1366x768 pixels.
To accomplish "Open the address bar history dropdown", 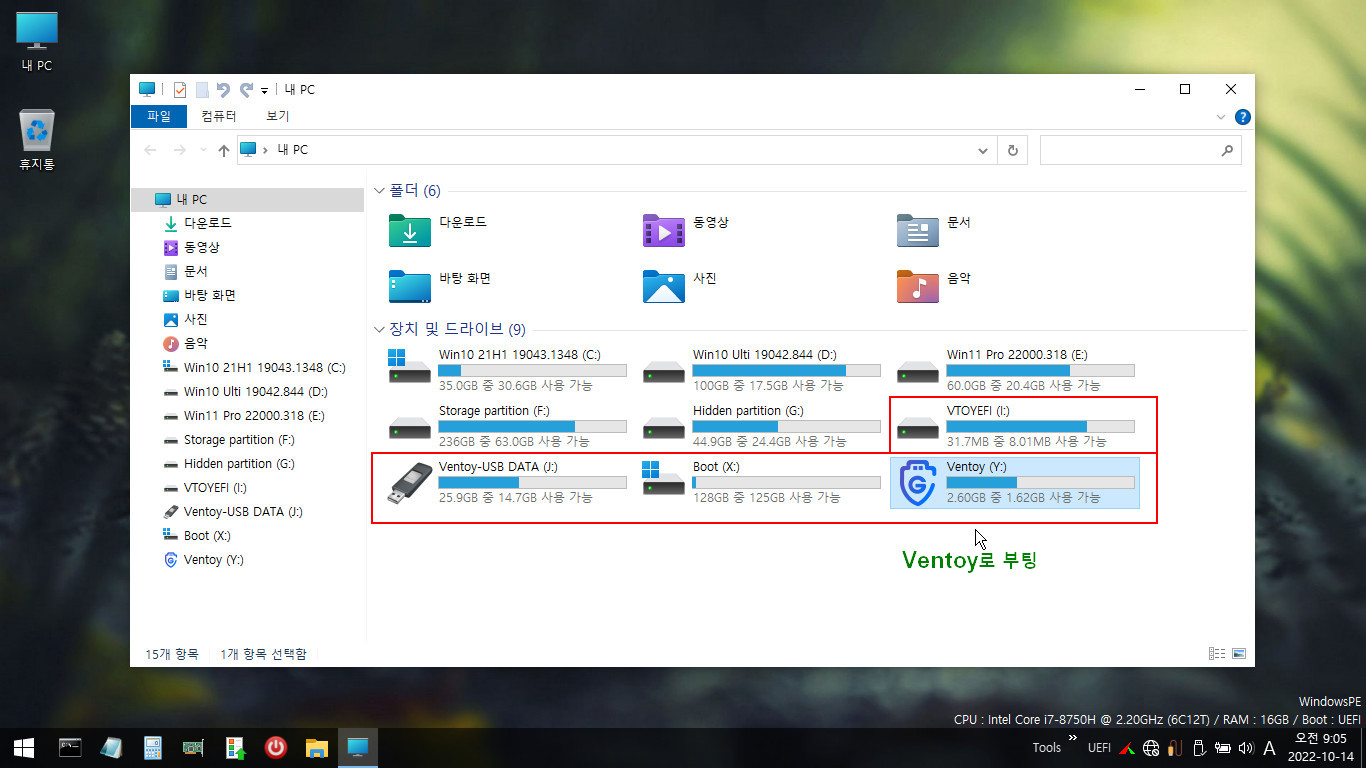I will pyautogui.click(x=983, y=150).
